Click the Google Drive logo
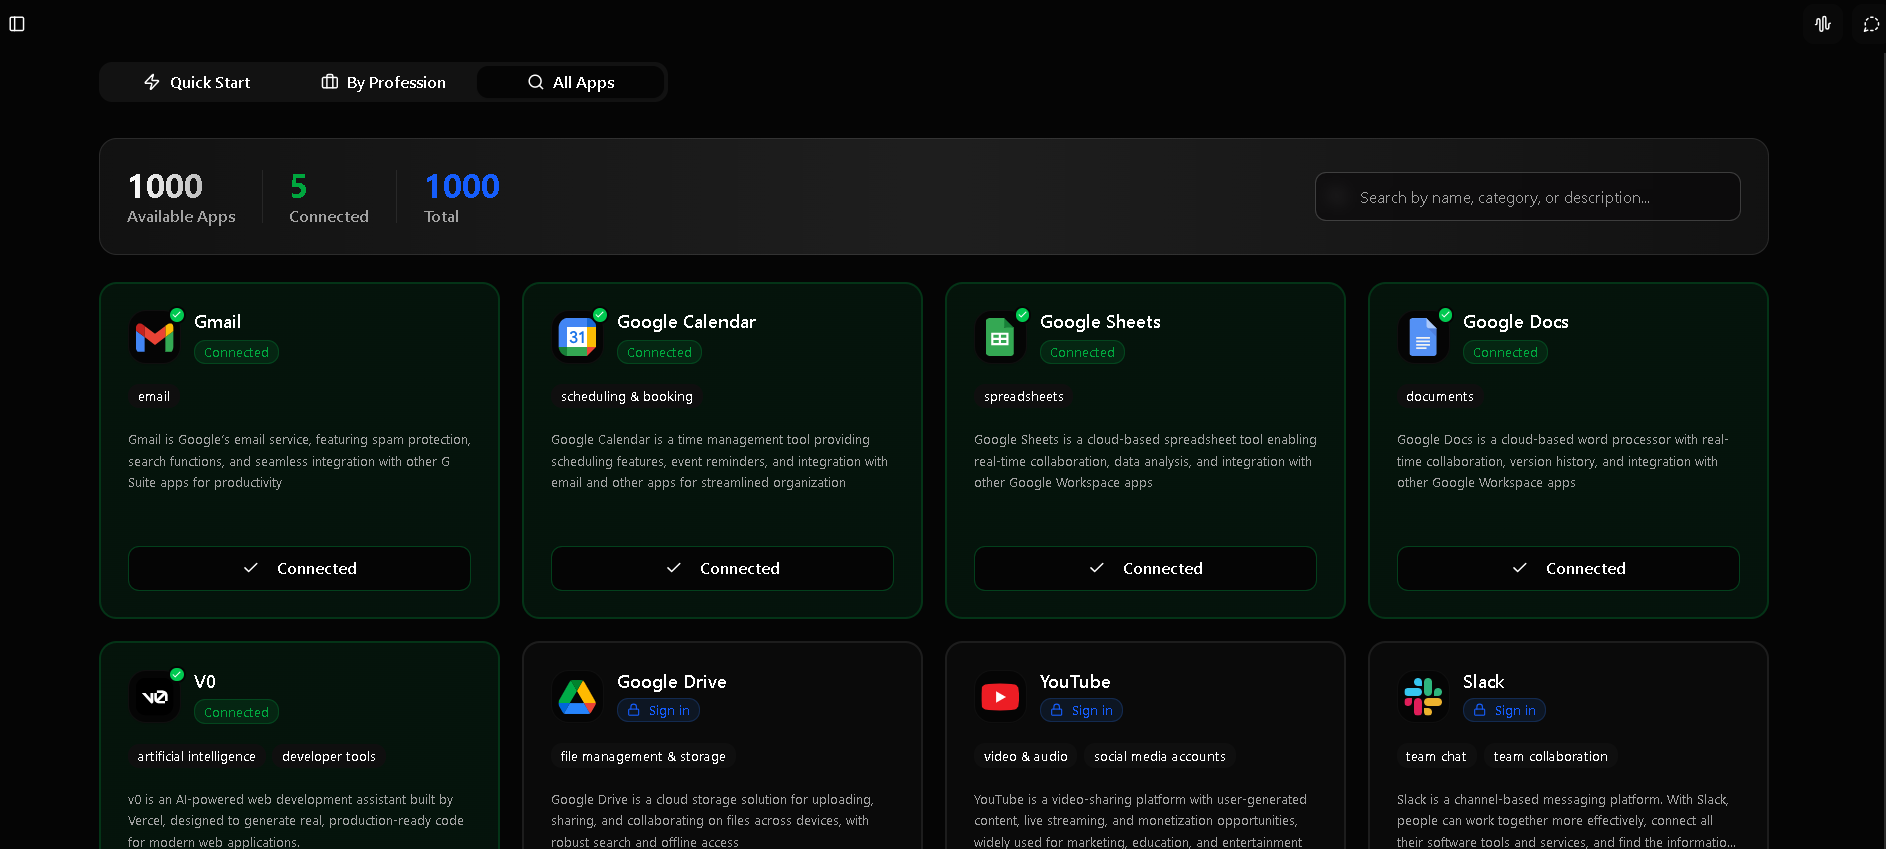This screenshot has width=1886, height=849. [577, 697]
